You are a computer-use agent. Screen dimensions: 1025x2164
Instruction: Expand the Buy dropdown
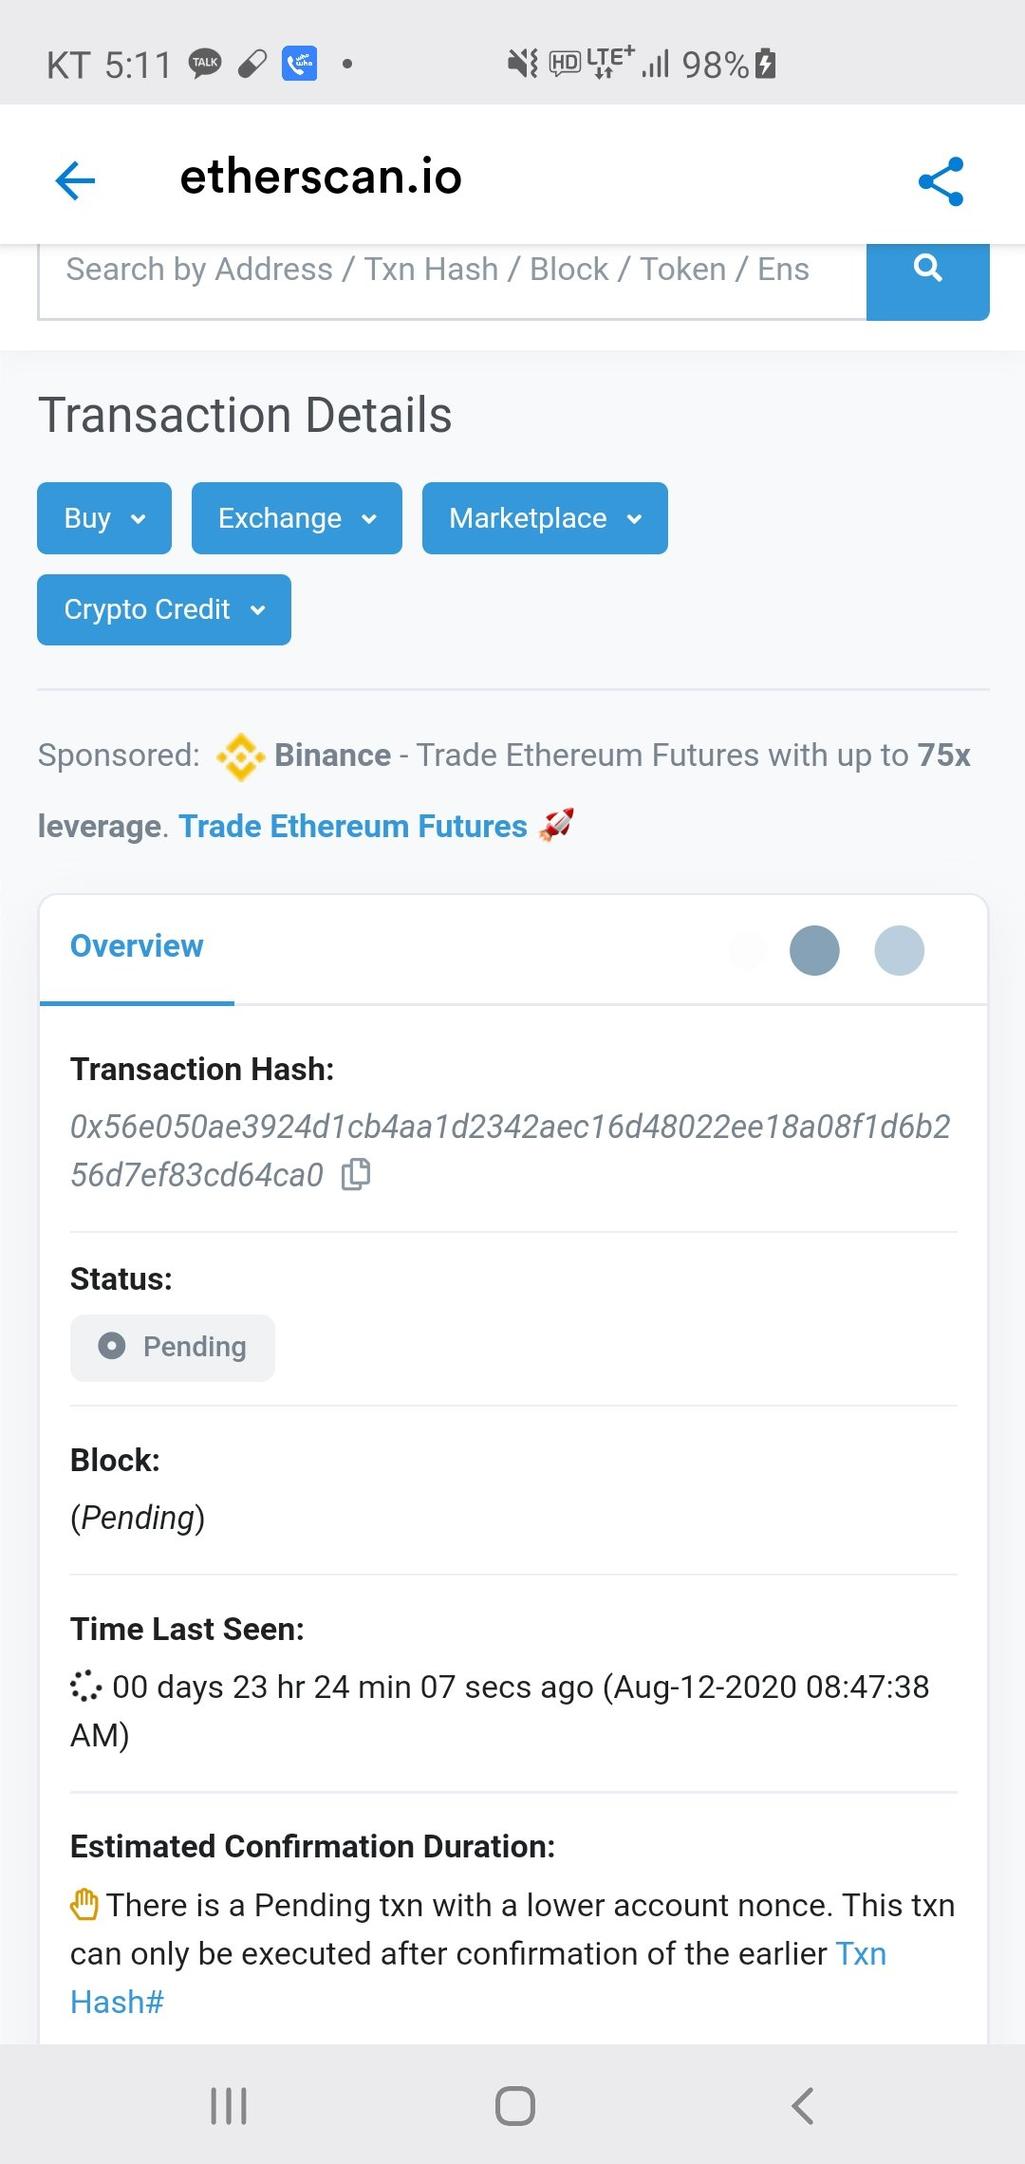pyautogui.click(x=104, y=518)
